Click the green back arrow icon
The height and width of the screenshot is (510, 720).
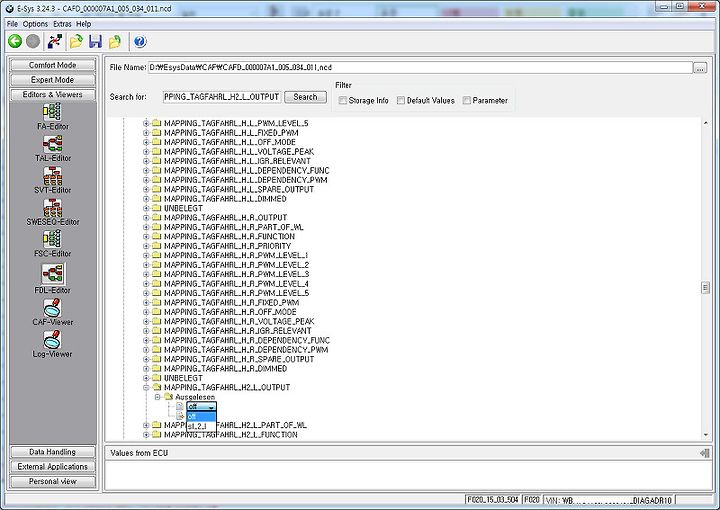[15, 42]
